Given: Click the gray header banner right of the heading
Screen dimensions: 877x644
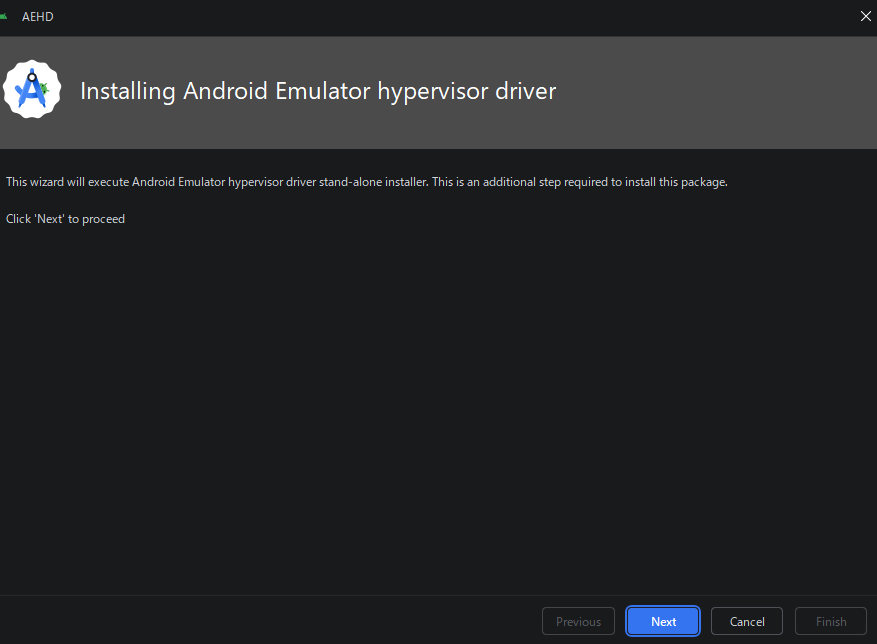Looking at the screenshot, I should coord(720,92).
